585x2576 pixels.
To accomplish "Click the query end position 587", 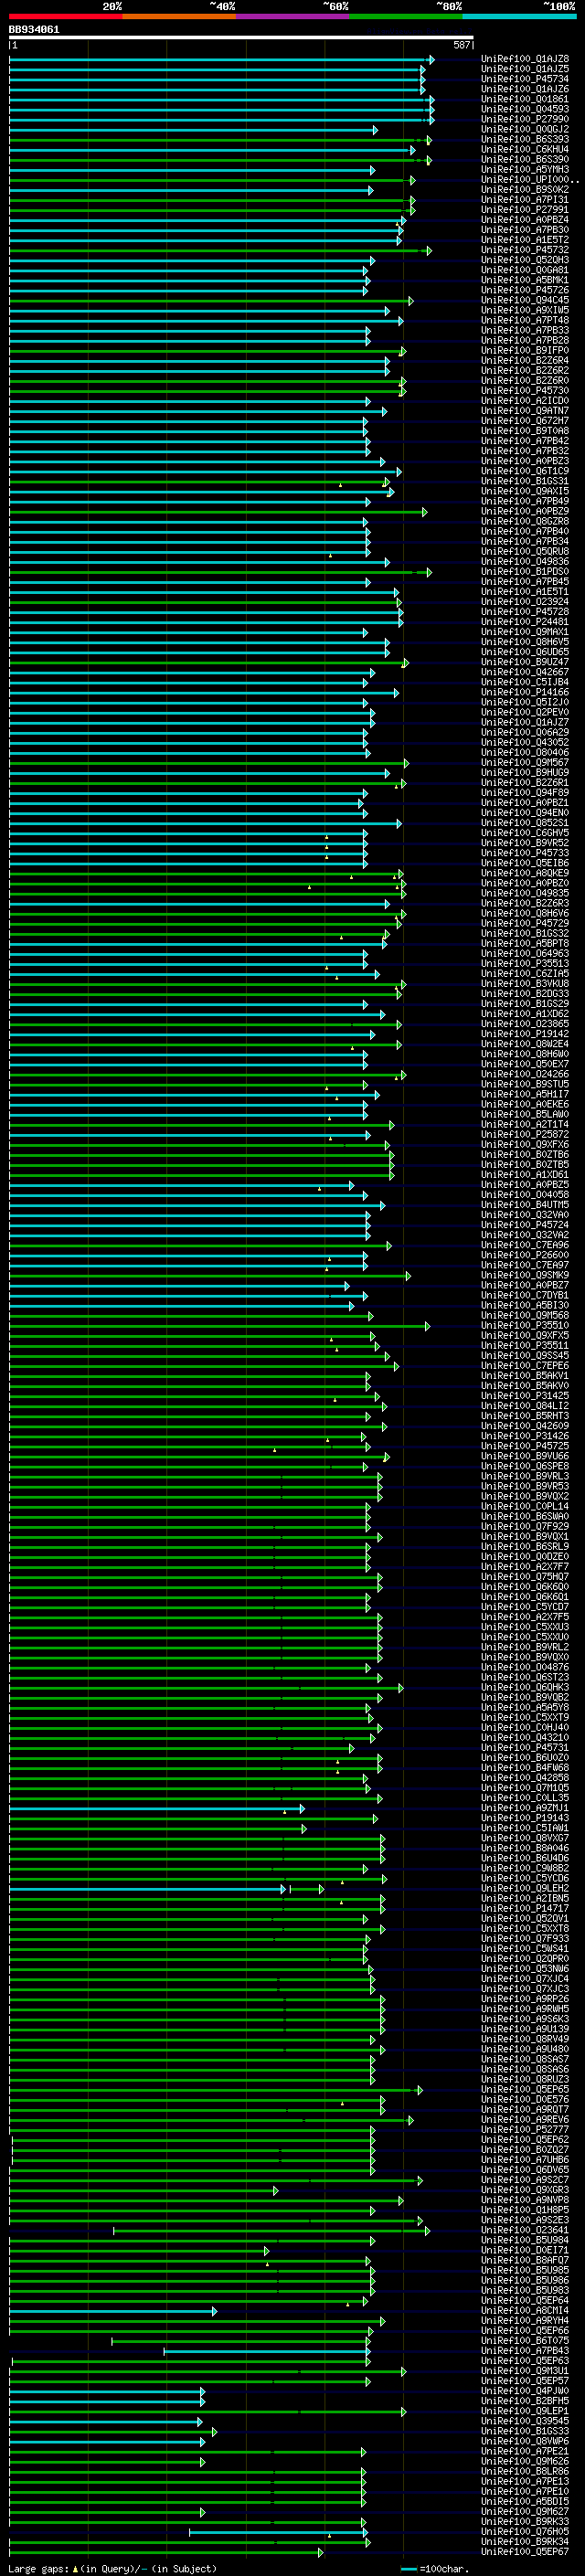I will click(461, 45).
